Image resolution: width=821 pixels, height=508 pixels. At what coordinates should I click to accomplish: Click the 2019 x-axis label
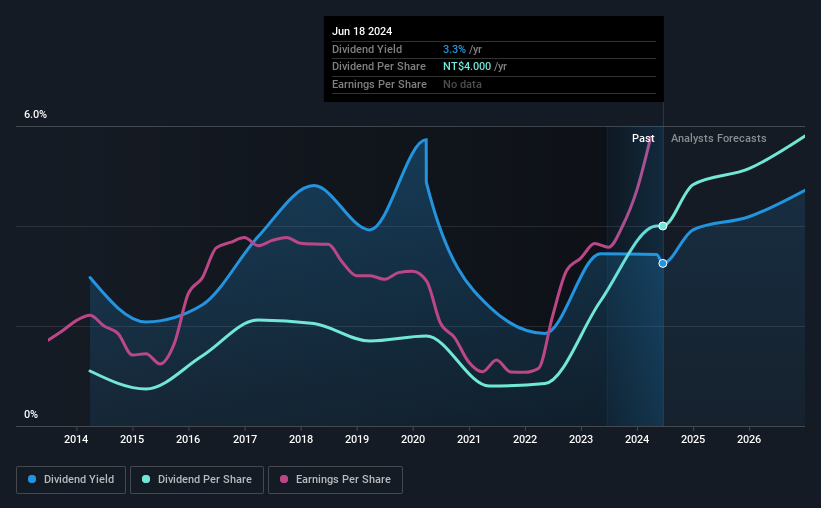pos(357,439)
